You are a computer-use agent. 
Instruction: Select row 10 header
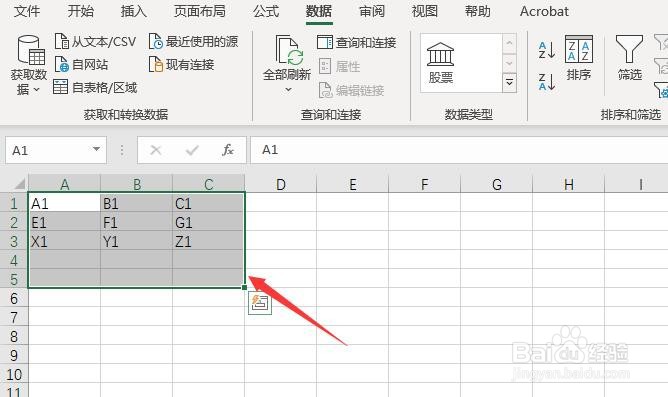14,374
